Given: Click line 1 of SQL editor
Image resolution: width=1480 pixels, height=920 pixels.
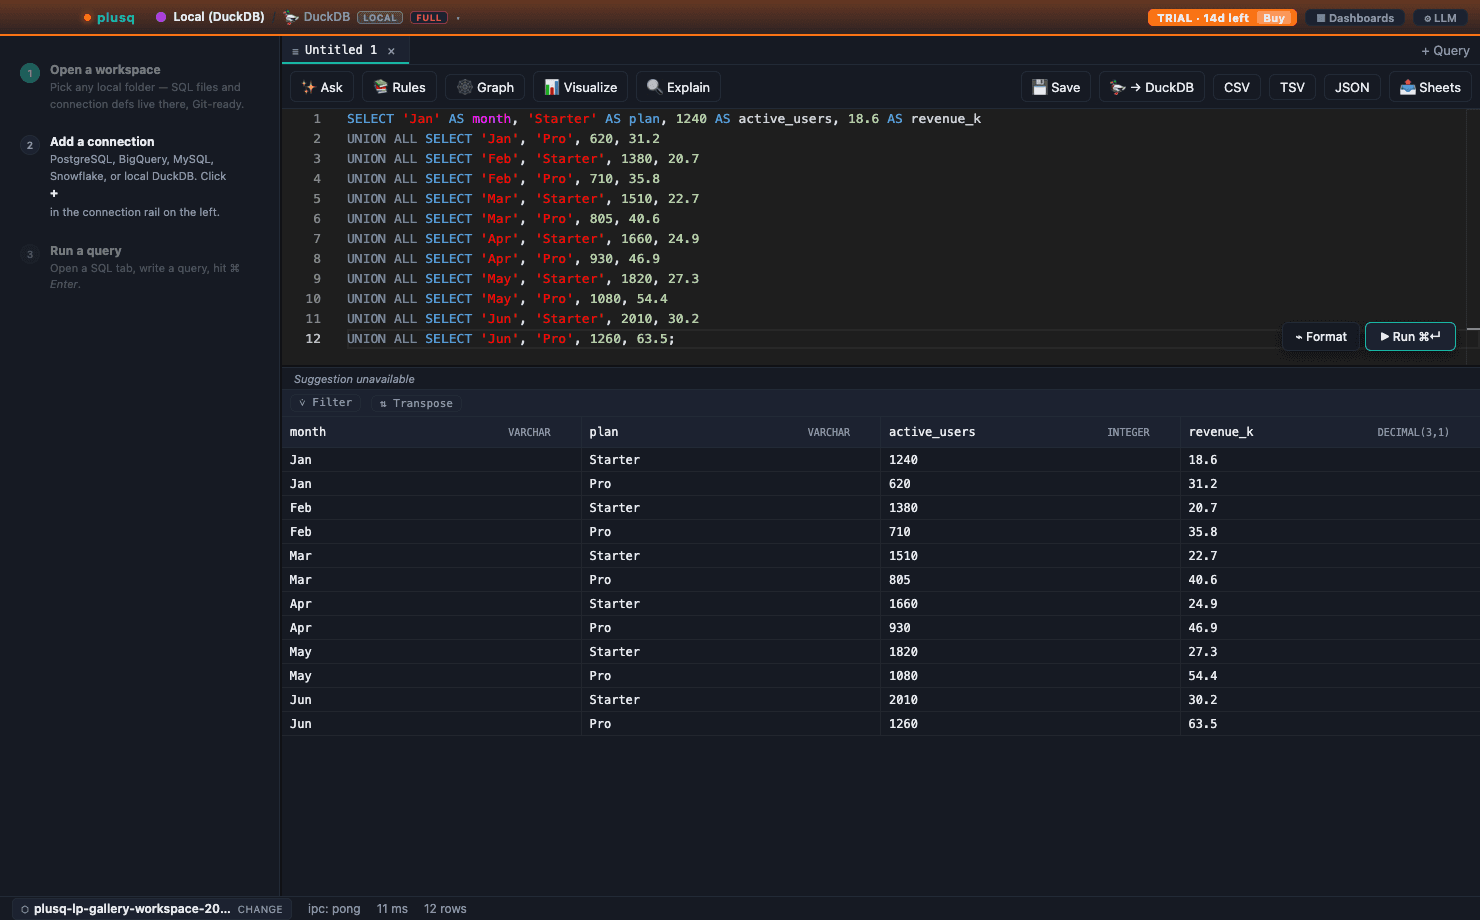Looking at the screenshot, I should tap(664, 119).
